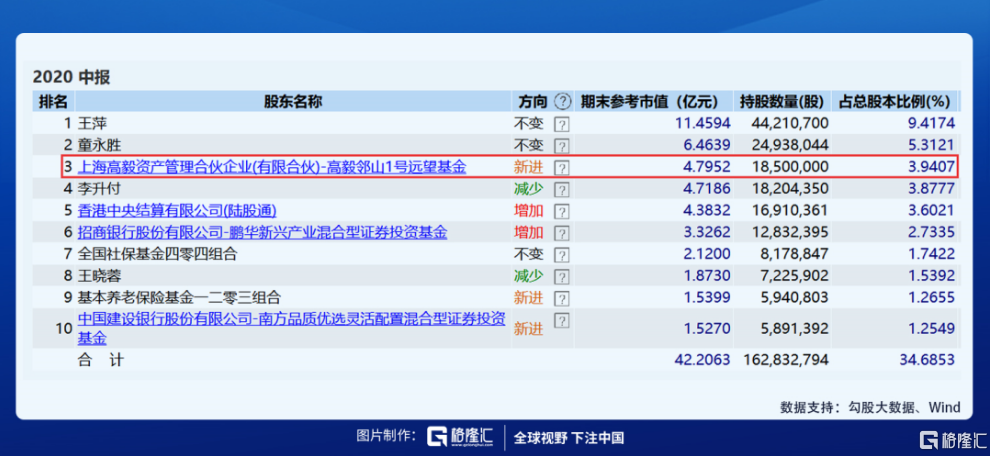Click share count 18,500,000
994x457 pixels.
pos(790,167)
